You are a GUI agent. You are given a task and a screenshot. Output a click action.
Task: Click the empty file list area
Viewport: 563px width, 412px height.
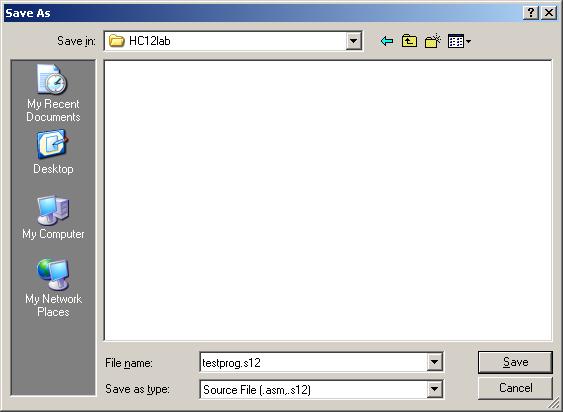(328, 200)
